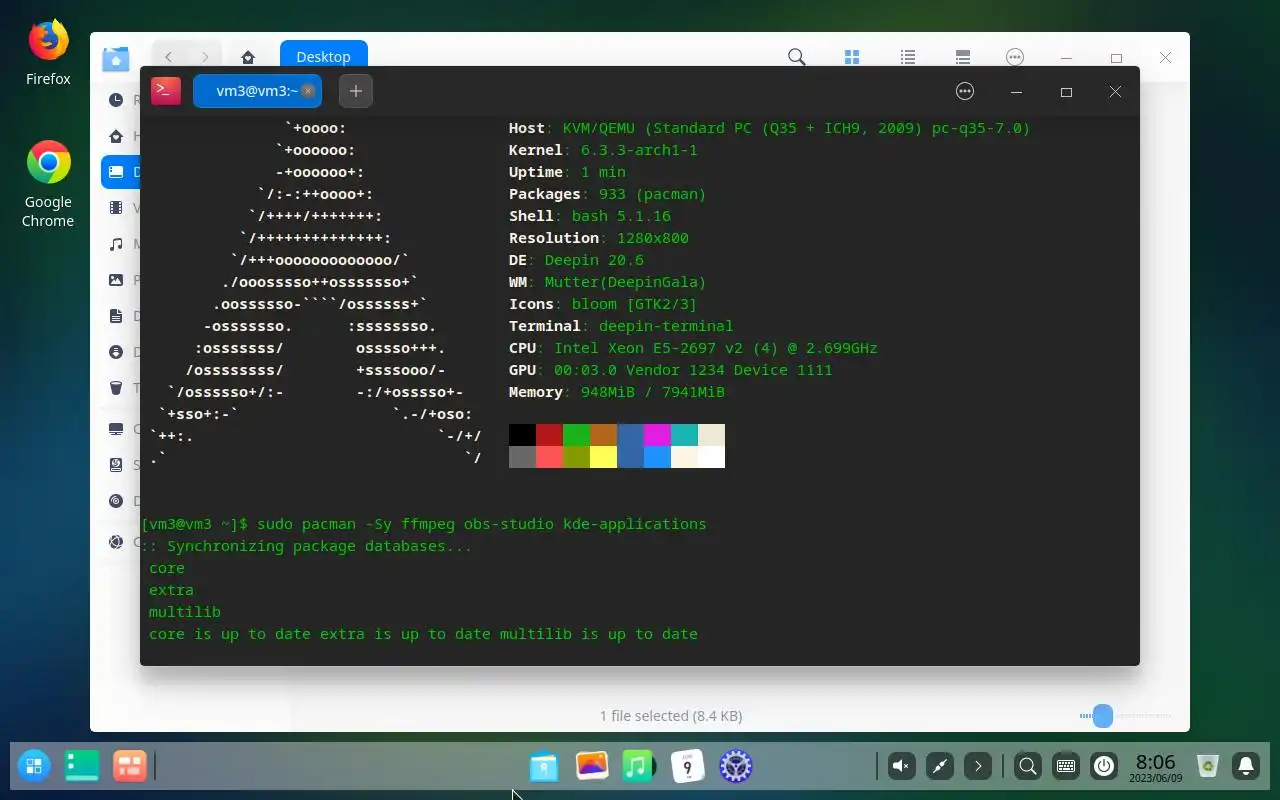
Task: Open file manager options menu (three dots)
Action: (x=1015, y=57)
